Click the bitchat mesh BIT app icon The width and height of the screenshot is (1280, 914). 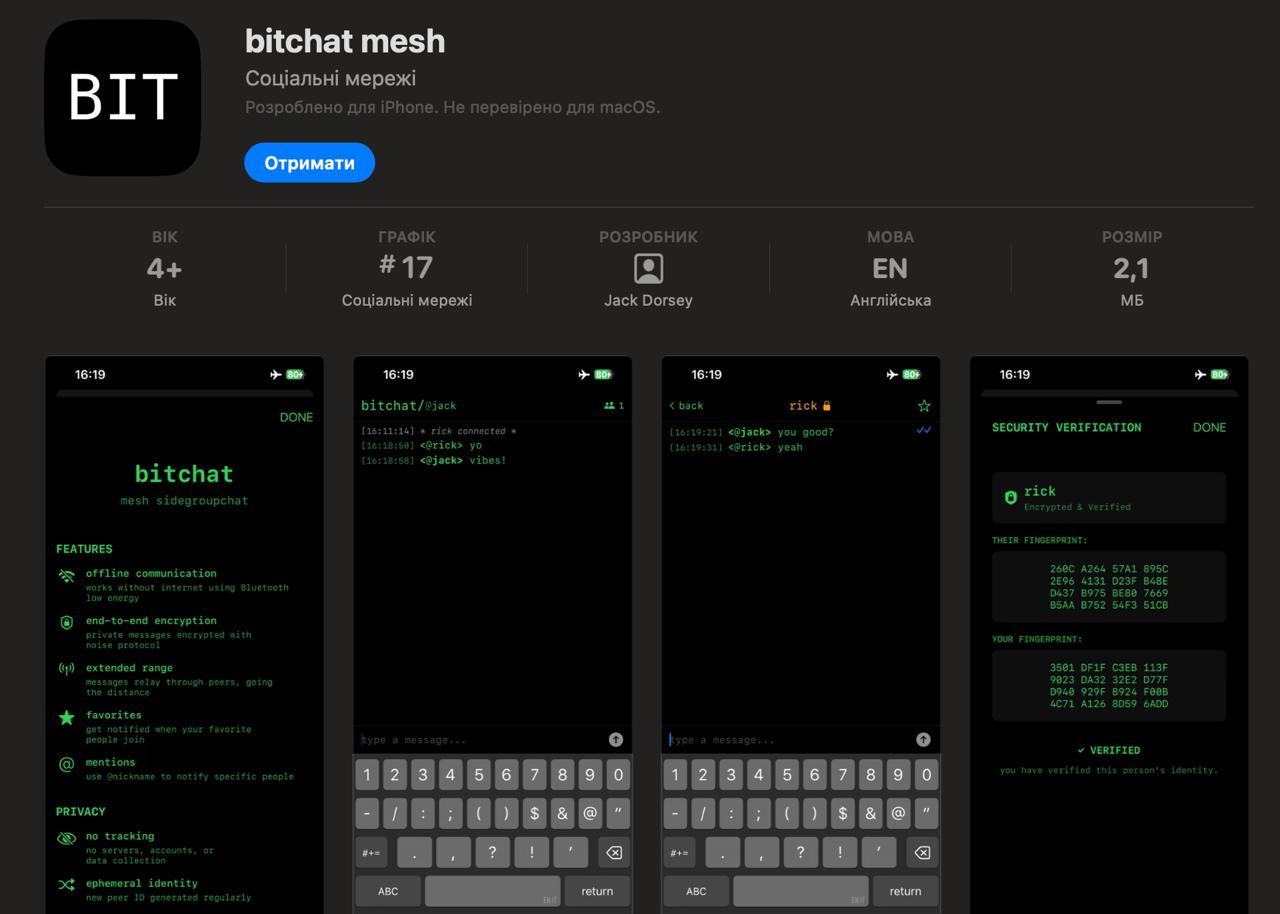tap(122, 97)
